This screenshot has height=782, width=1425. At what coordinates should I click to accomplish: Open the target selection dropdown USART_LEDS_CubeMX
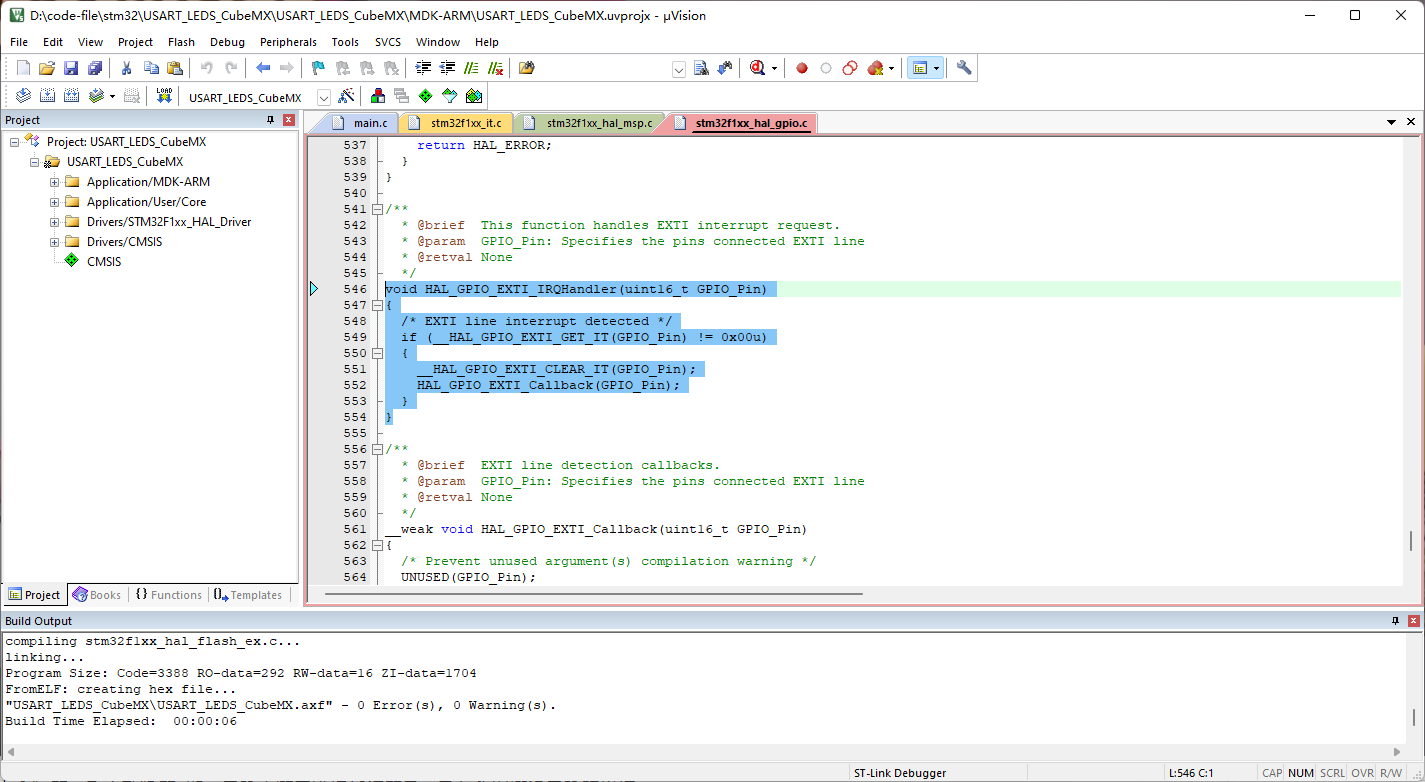click(324, 98)
